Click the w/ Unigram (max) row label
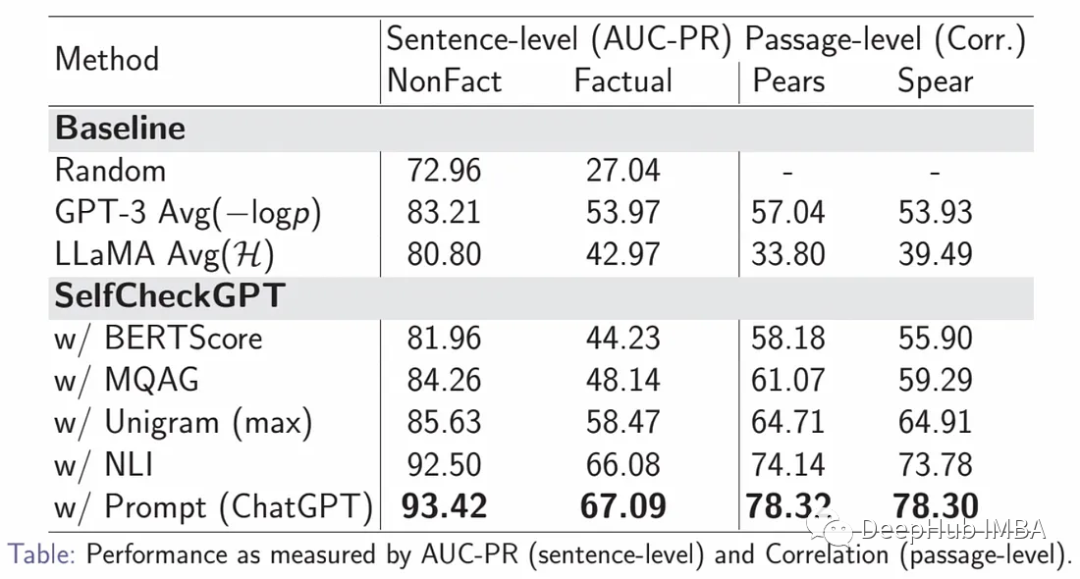Viewport: 1080px width, 579px height. [183, 423]
